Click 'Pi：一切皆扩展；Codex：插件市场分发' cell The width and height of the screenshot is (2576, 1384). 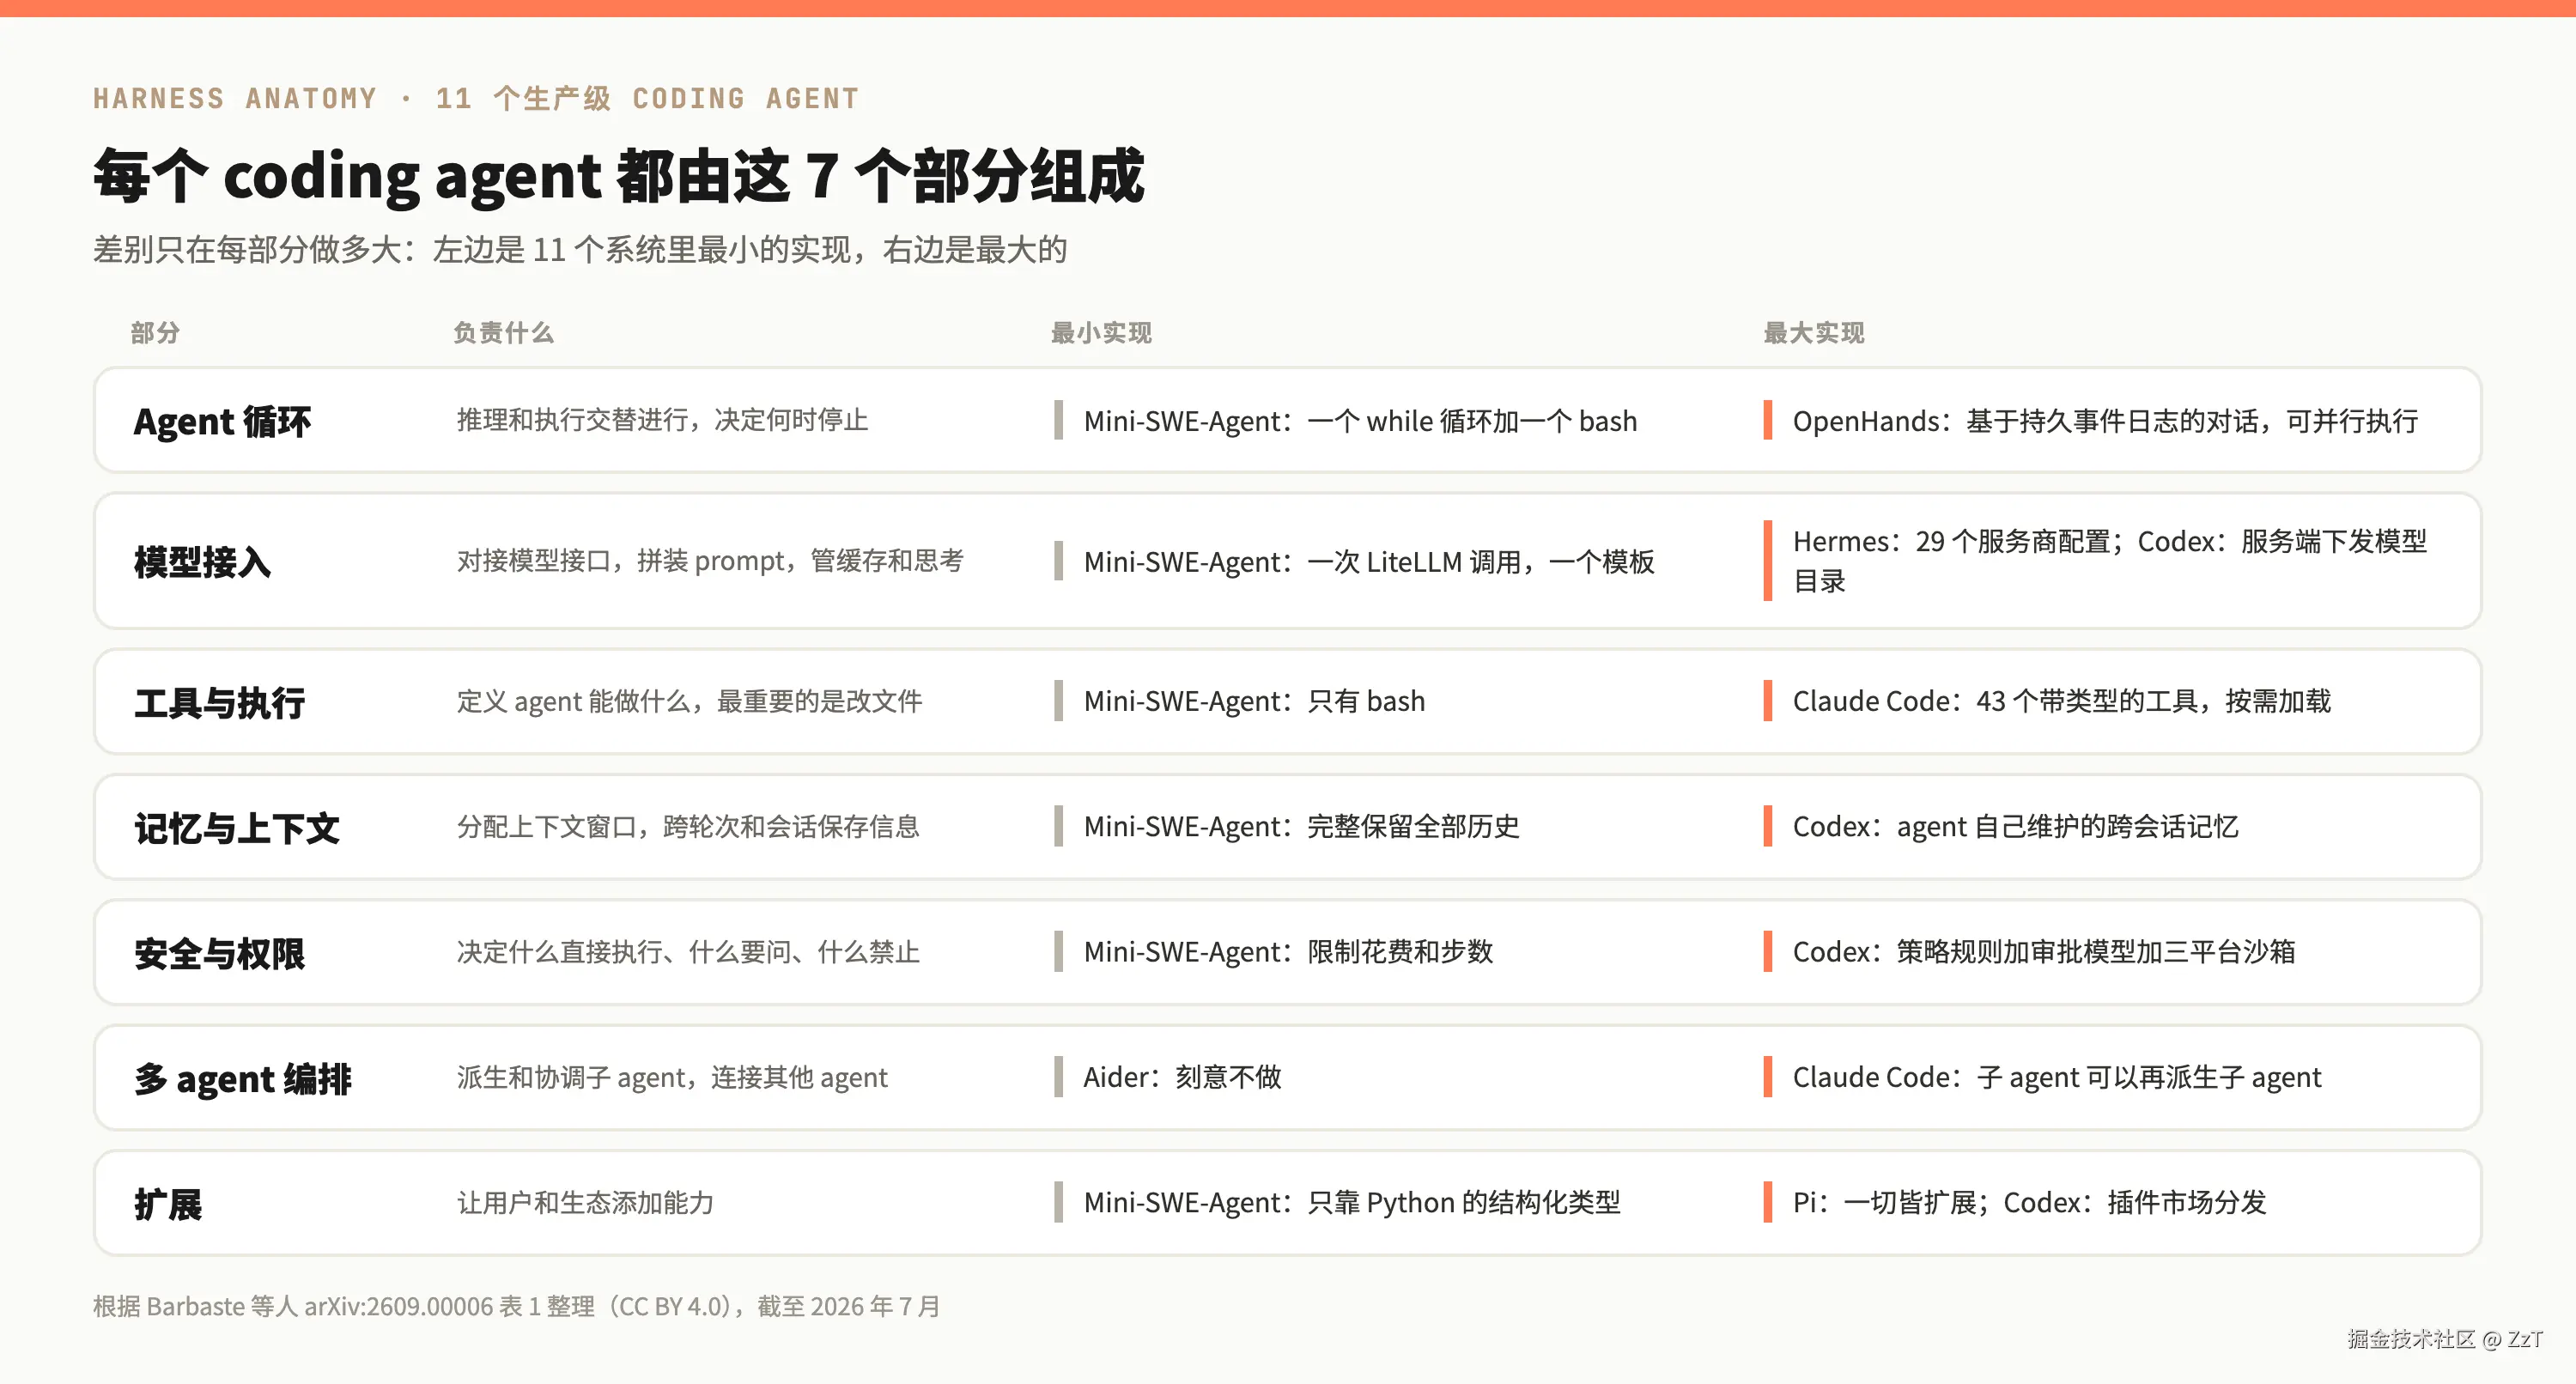point(2029,1202)
